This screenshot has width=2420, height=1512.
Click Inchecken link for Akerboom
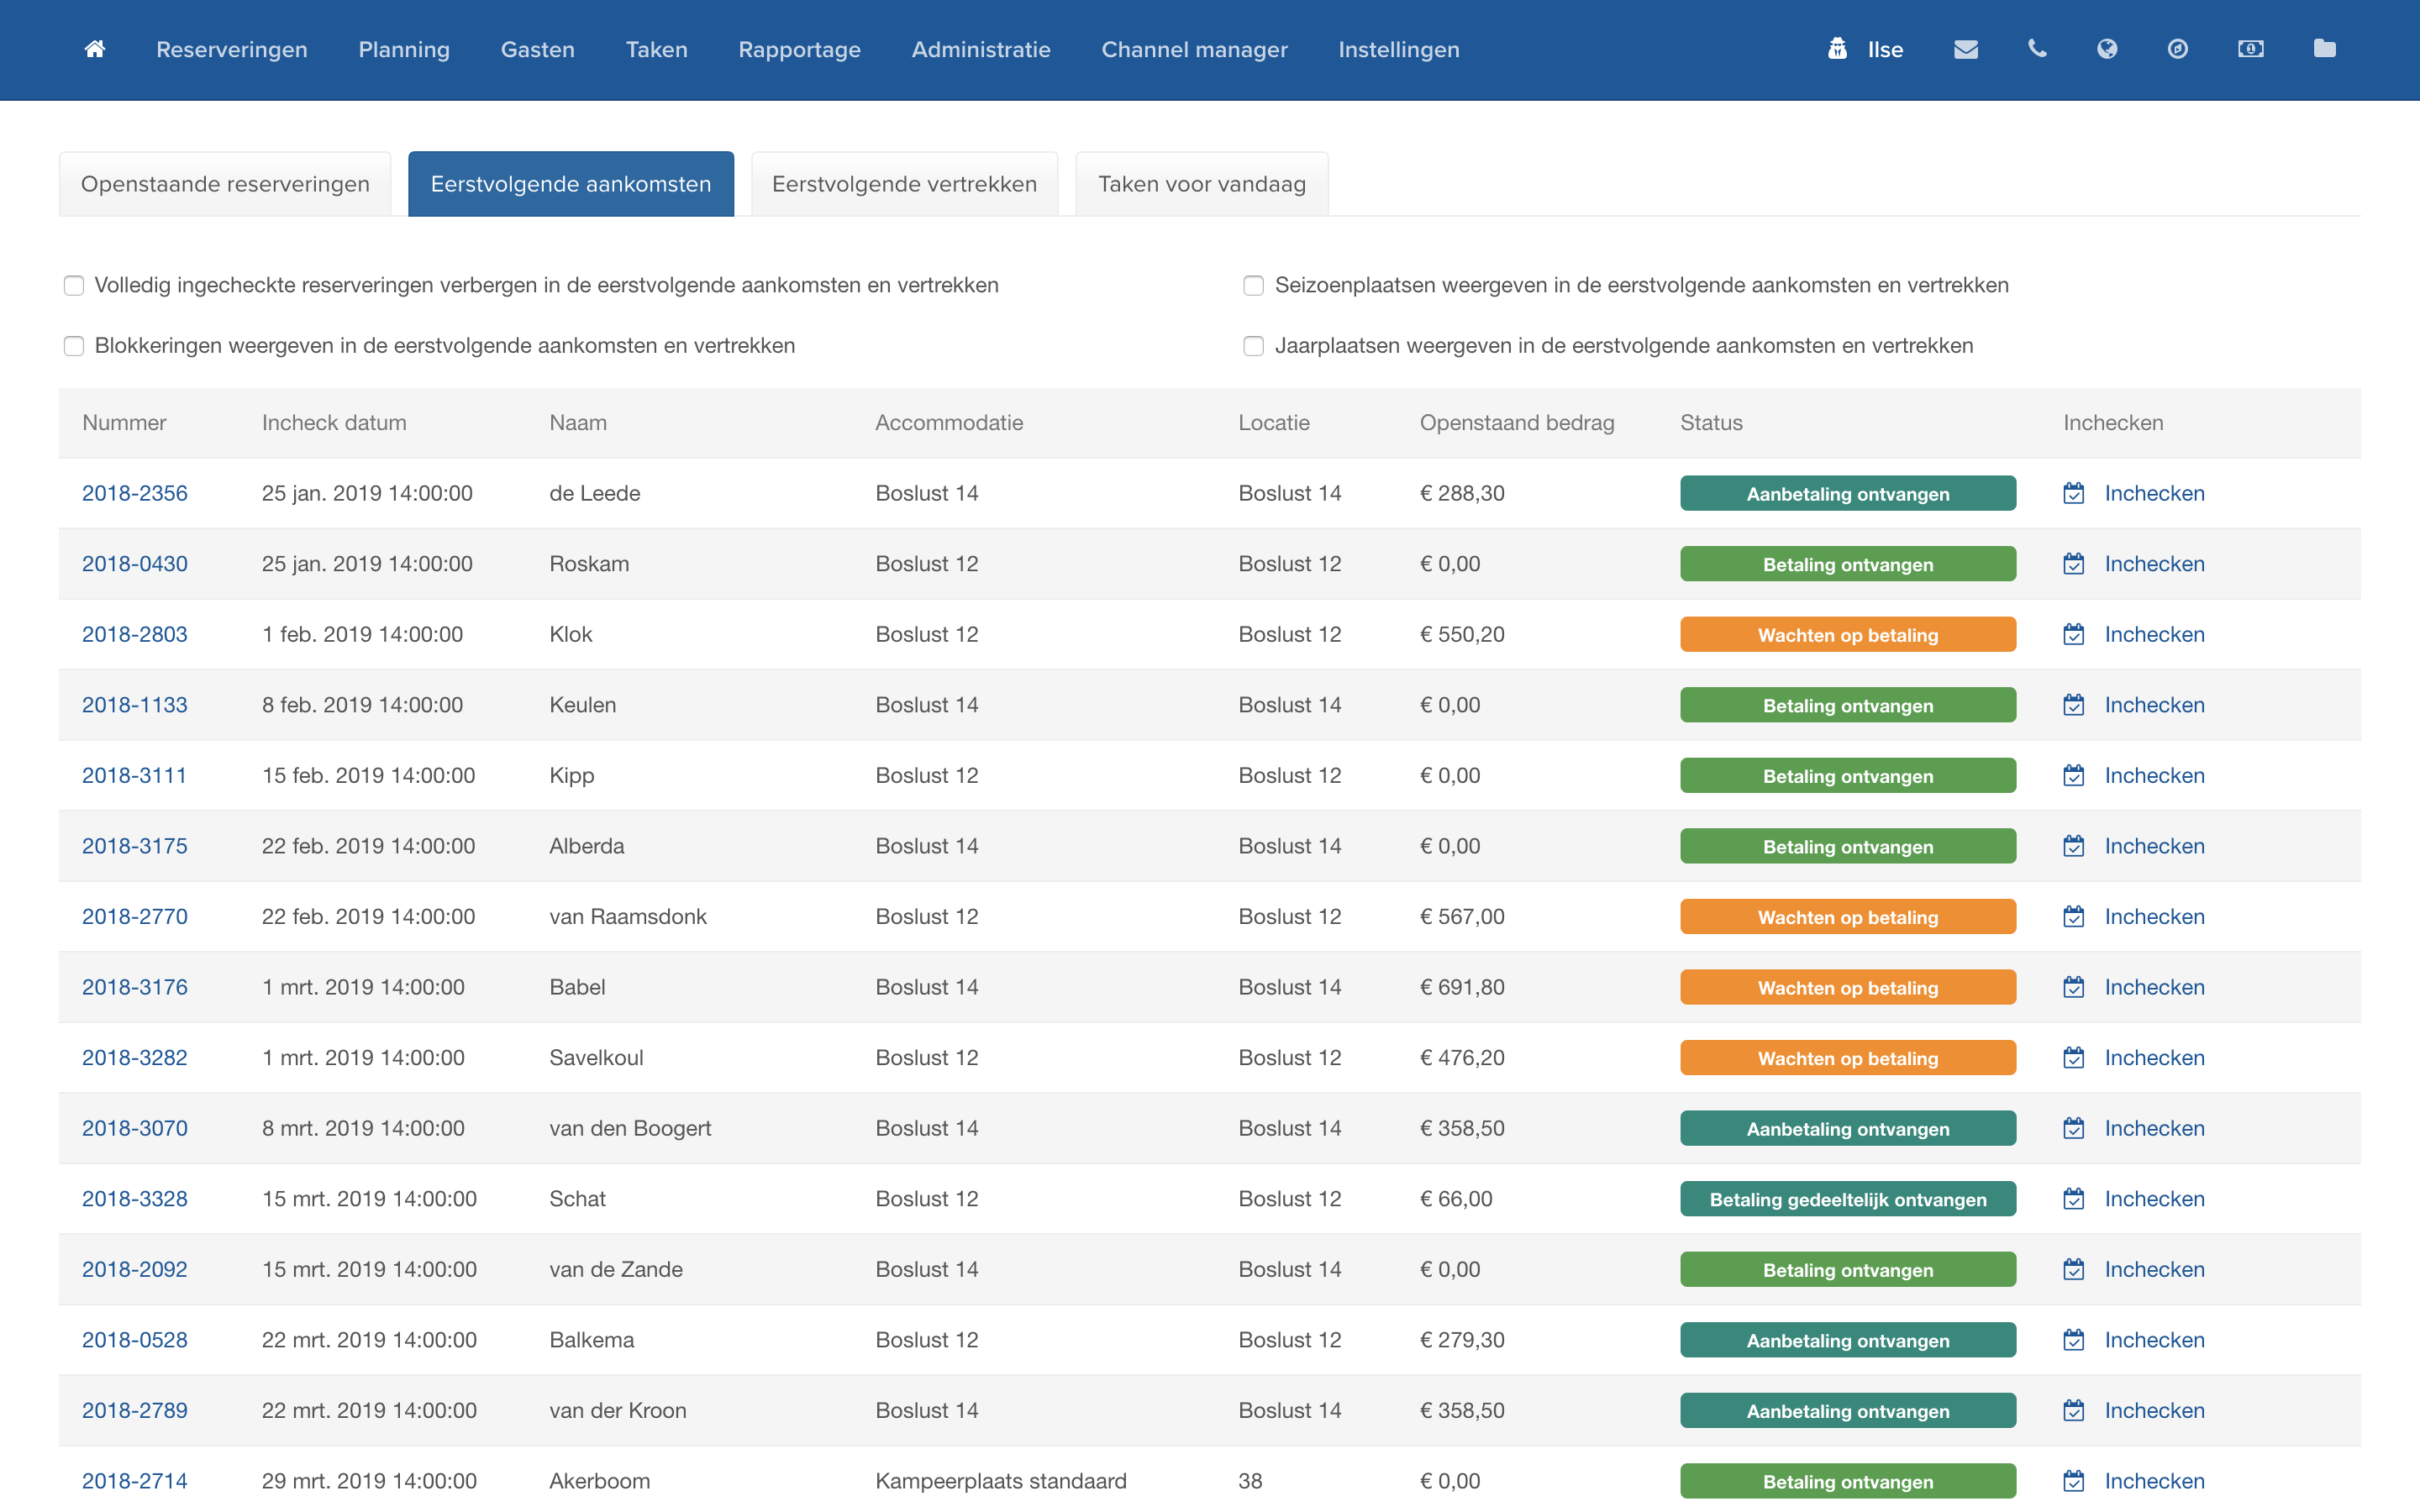(x=2154, y=1481)
